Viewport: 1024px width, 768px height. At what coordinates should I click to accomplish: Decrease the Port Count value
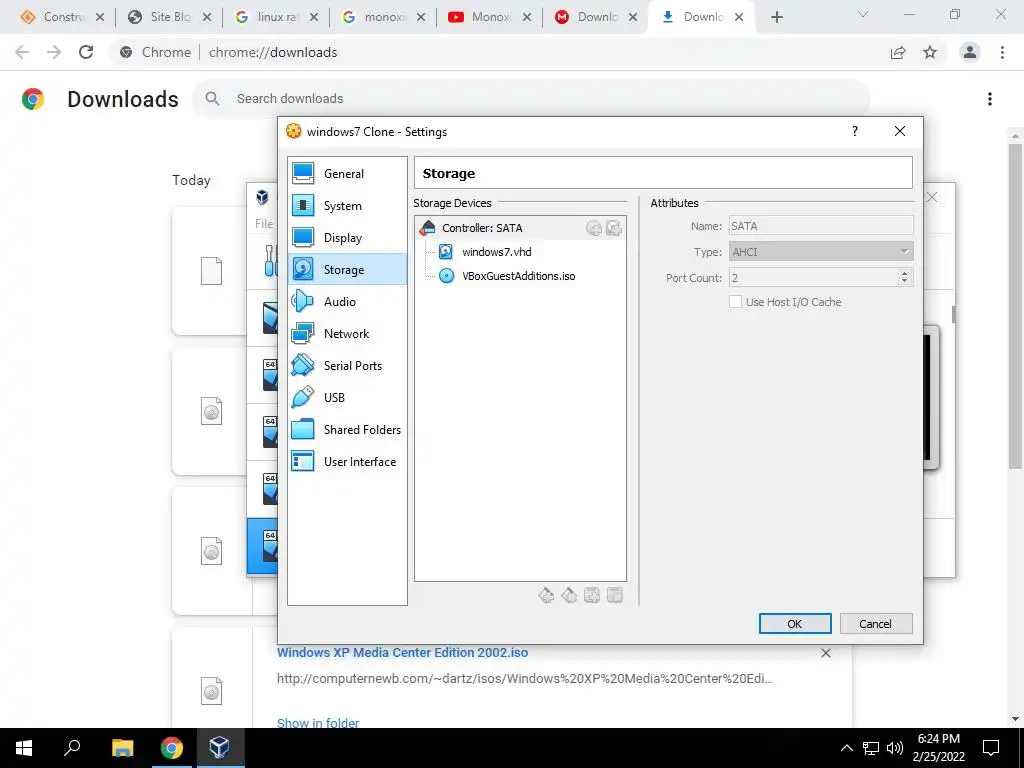[x=904, y=281]
